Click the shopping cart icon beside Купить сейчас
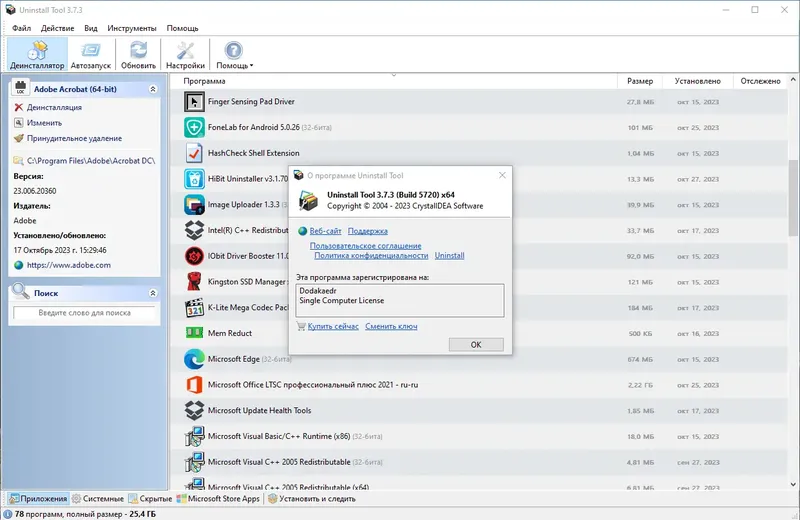 [301, 326]
